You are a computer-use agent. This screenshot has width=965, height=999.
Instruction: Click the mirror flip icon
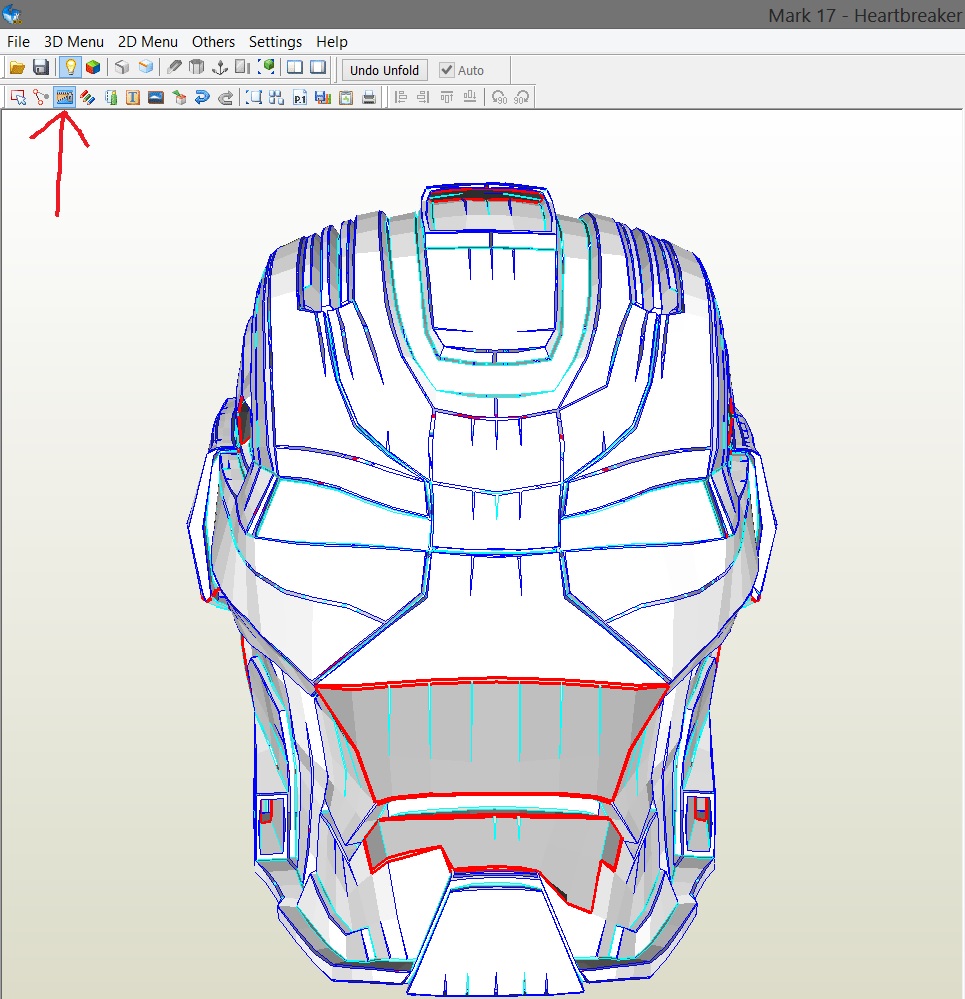pyautogui.click(x=242, y=67)
